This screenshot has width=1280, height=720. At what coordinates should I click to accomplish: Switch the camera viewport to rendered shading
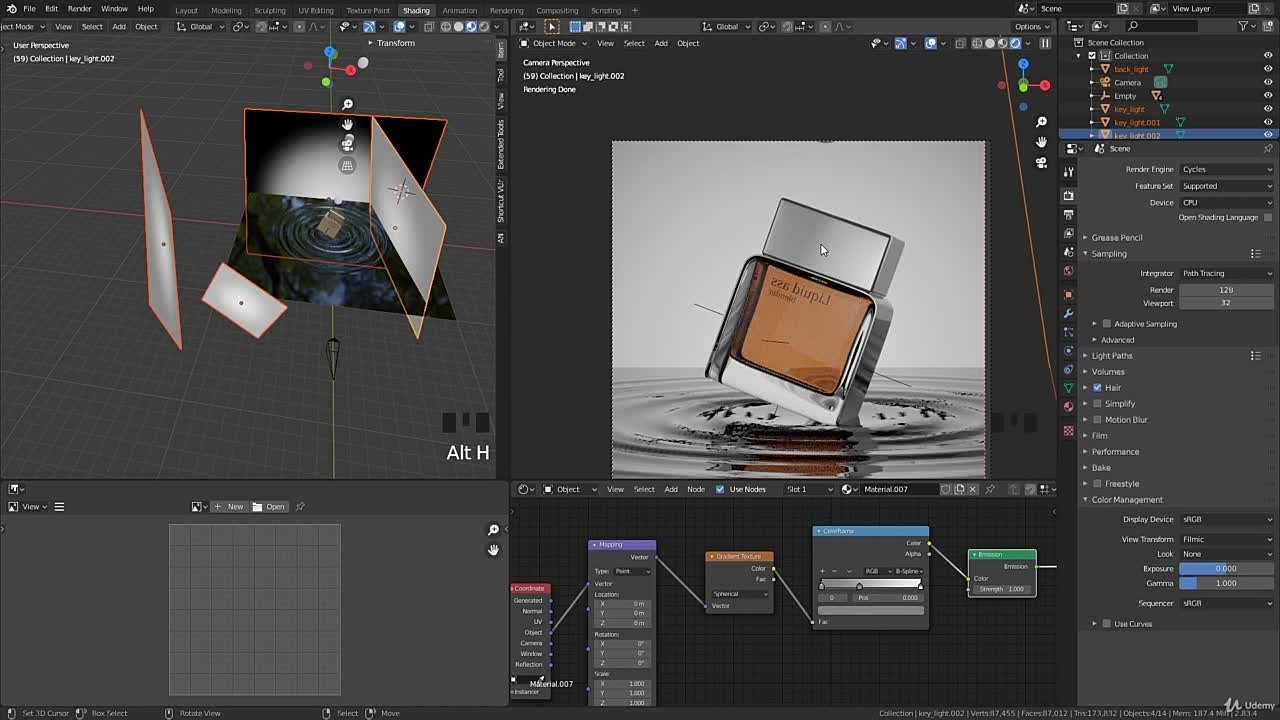pyautogui.click(x=1015, y=43)
